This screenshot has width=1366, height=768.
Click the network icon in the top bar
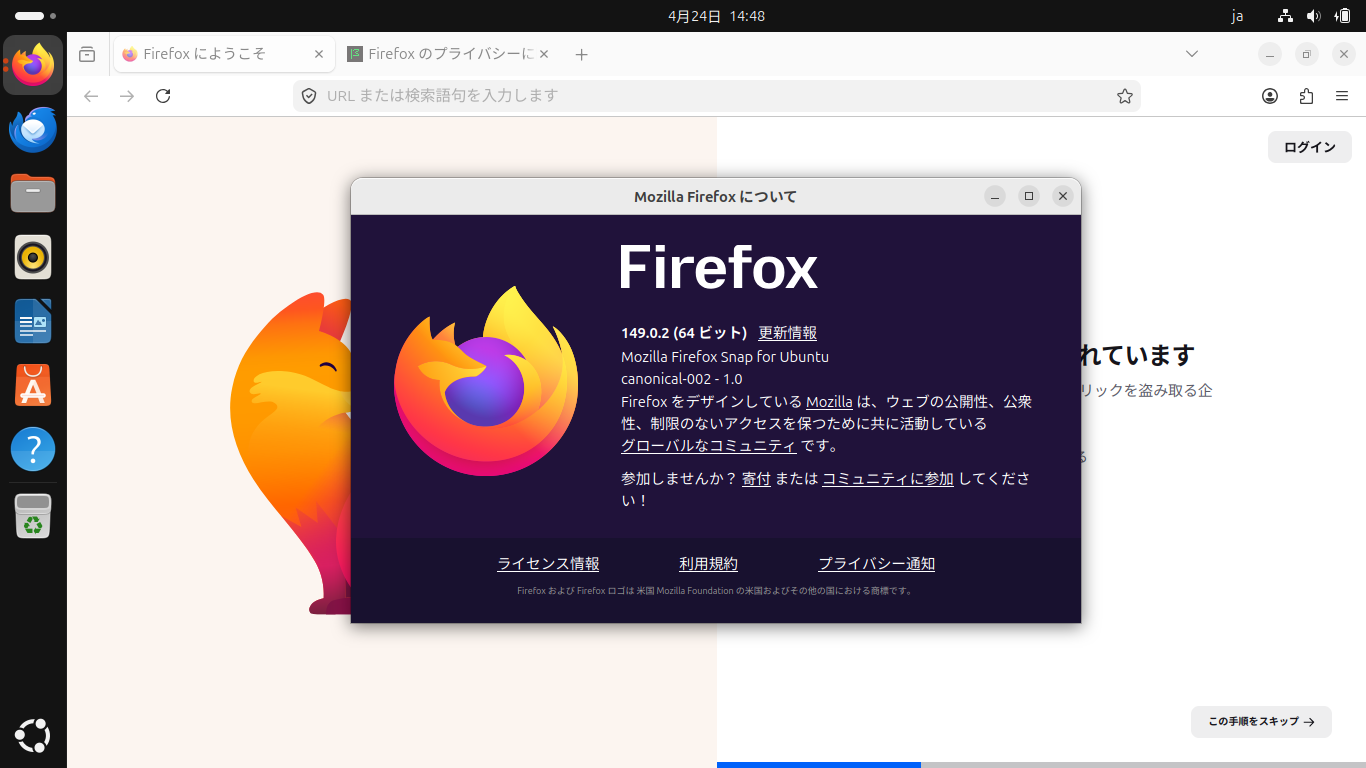coord(1286,16)
